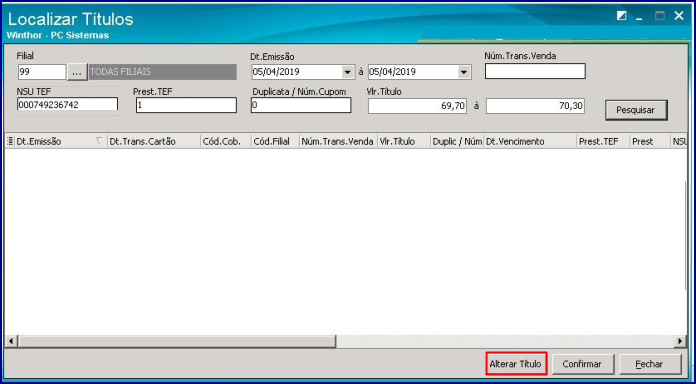Screen dimensions: 696x384
Task: Click the Vlr.Título column header in grid
Action: point(404,142)
